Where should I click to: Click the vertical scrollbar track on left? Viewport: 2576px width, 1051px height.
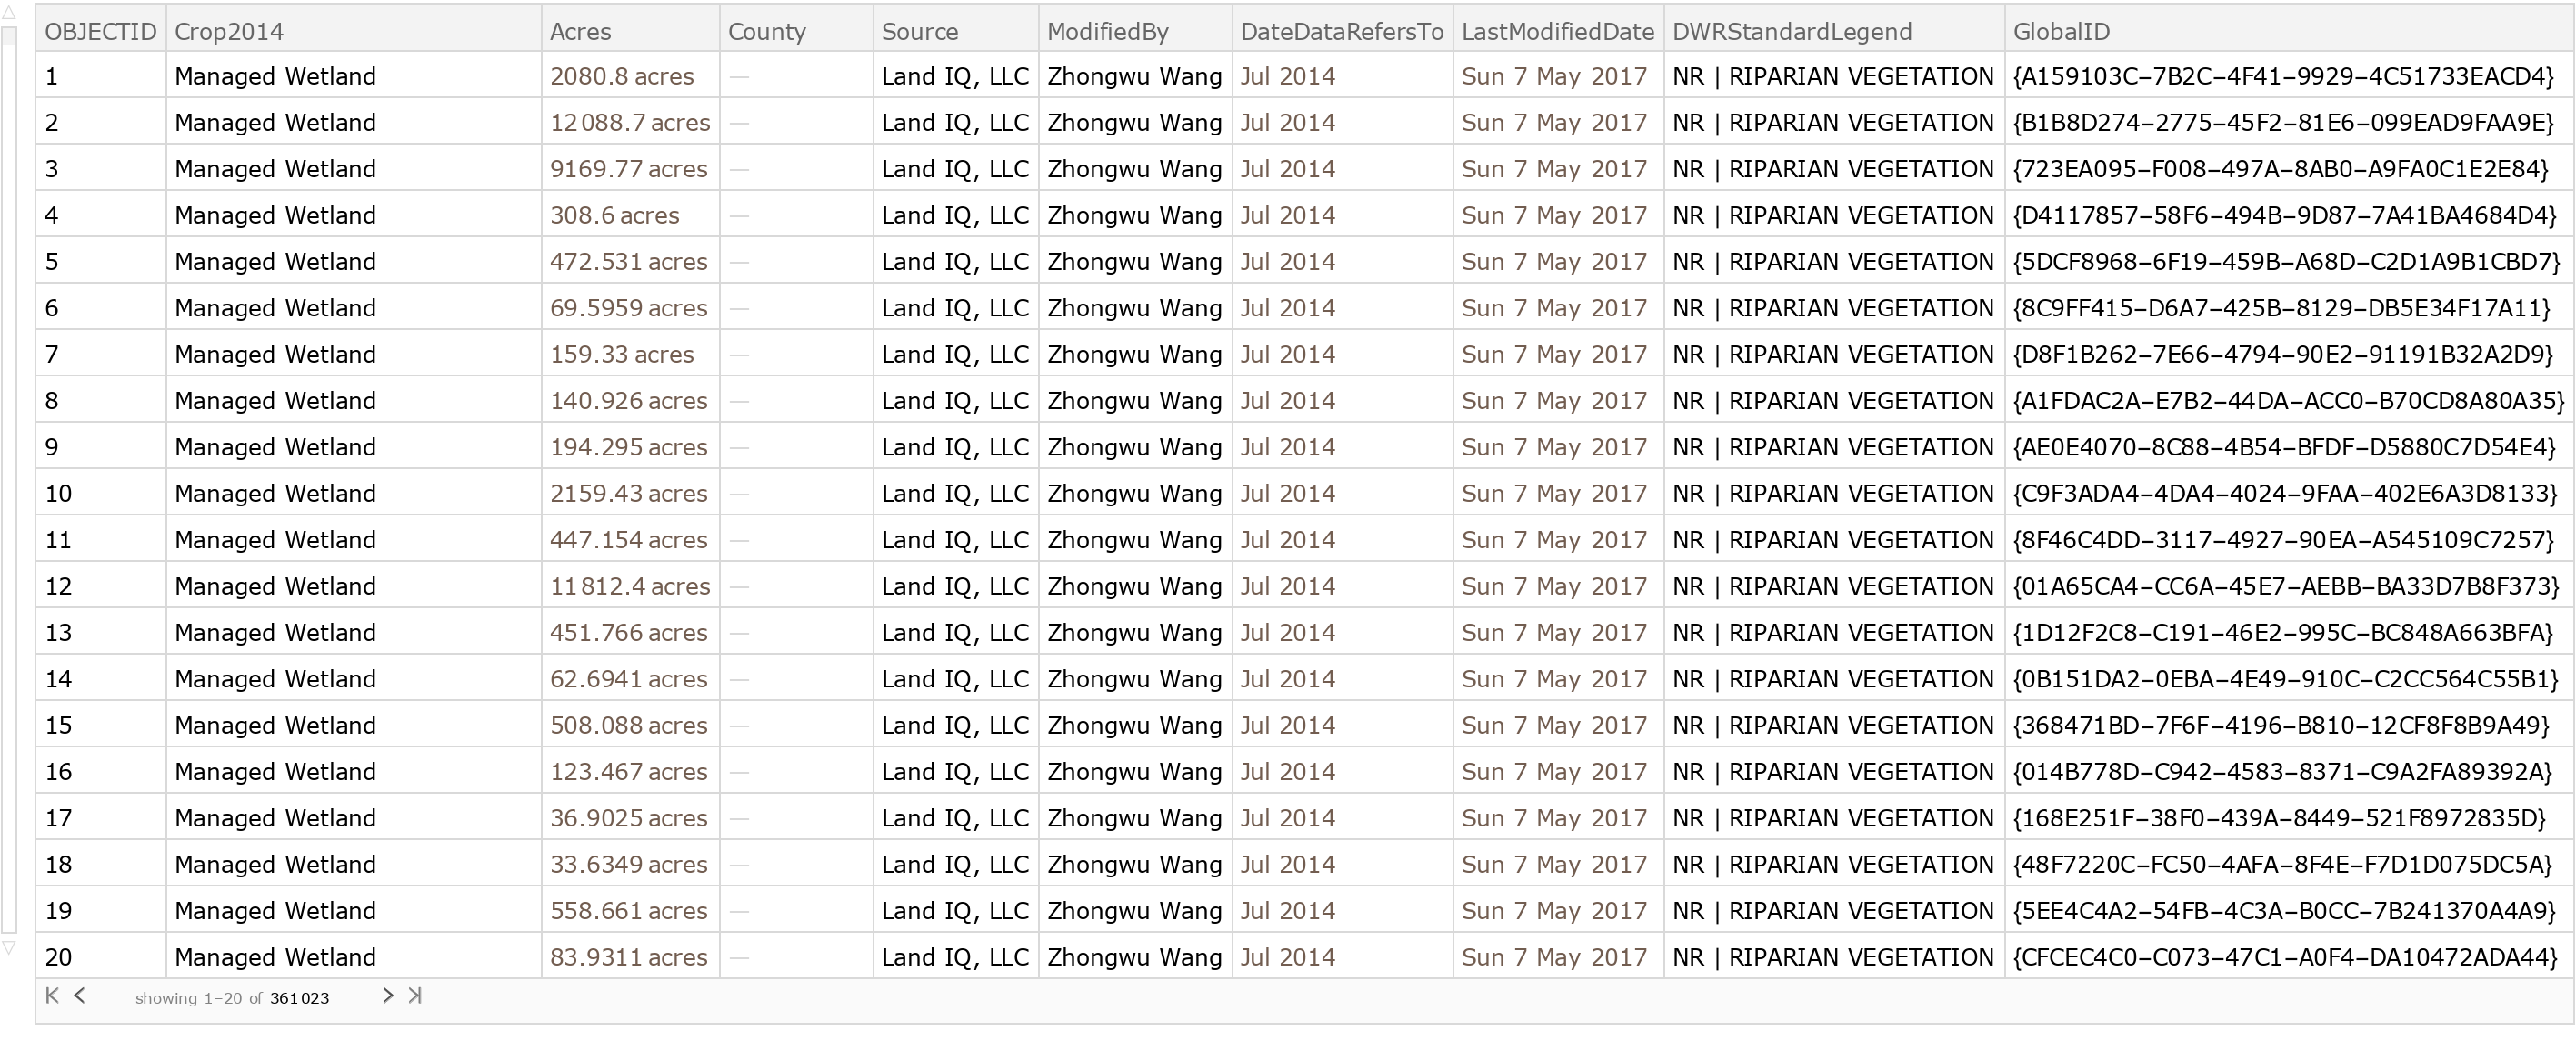(x=9, y=480)
